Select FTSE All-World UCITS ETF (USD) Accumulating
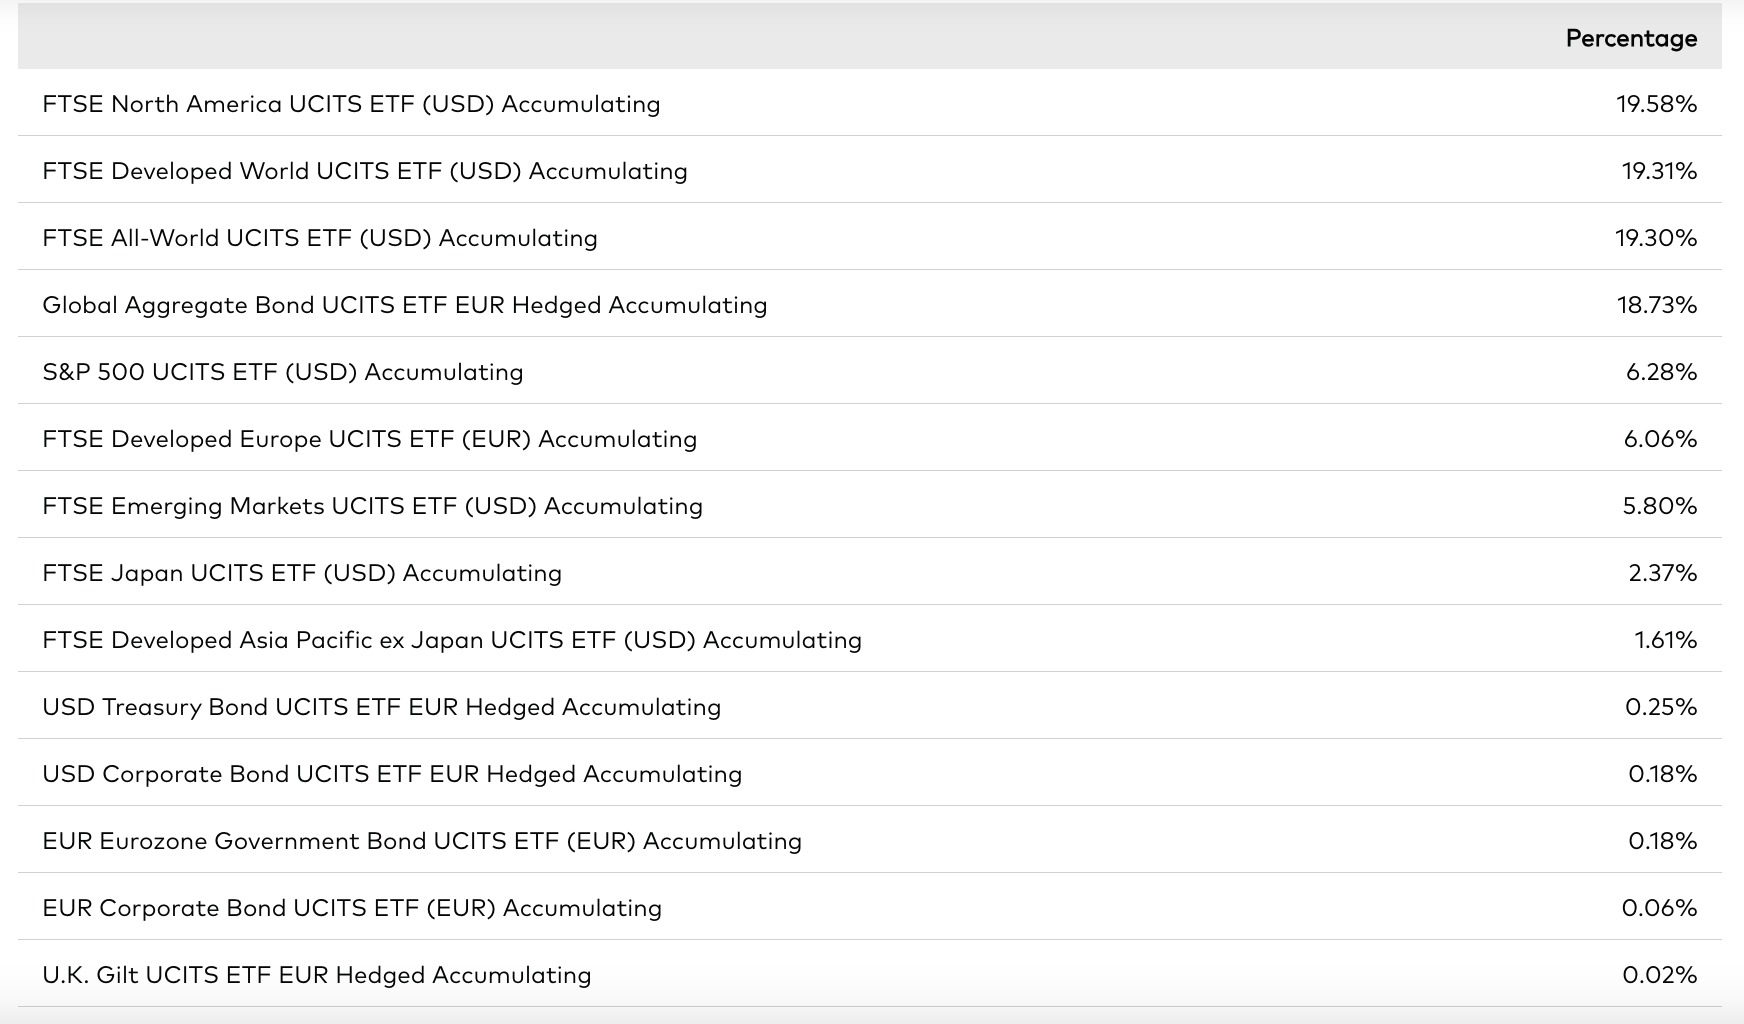The image size is (1744, 1024). pos(320,238)
